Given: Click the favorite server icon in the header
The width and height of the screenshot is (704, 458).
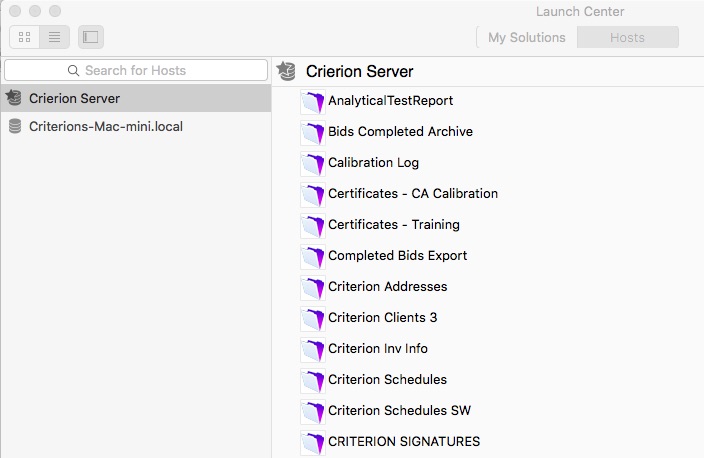Looking at the screenshot, I should [x=286, y=71].
